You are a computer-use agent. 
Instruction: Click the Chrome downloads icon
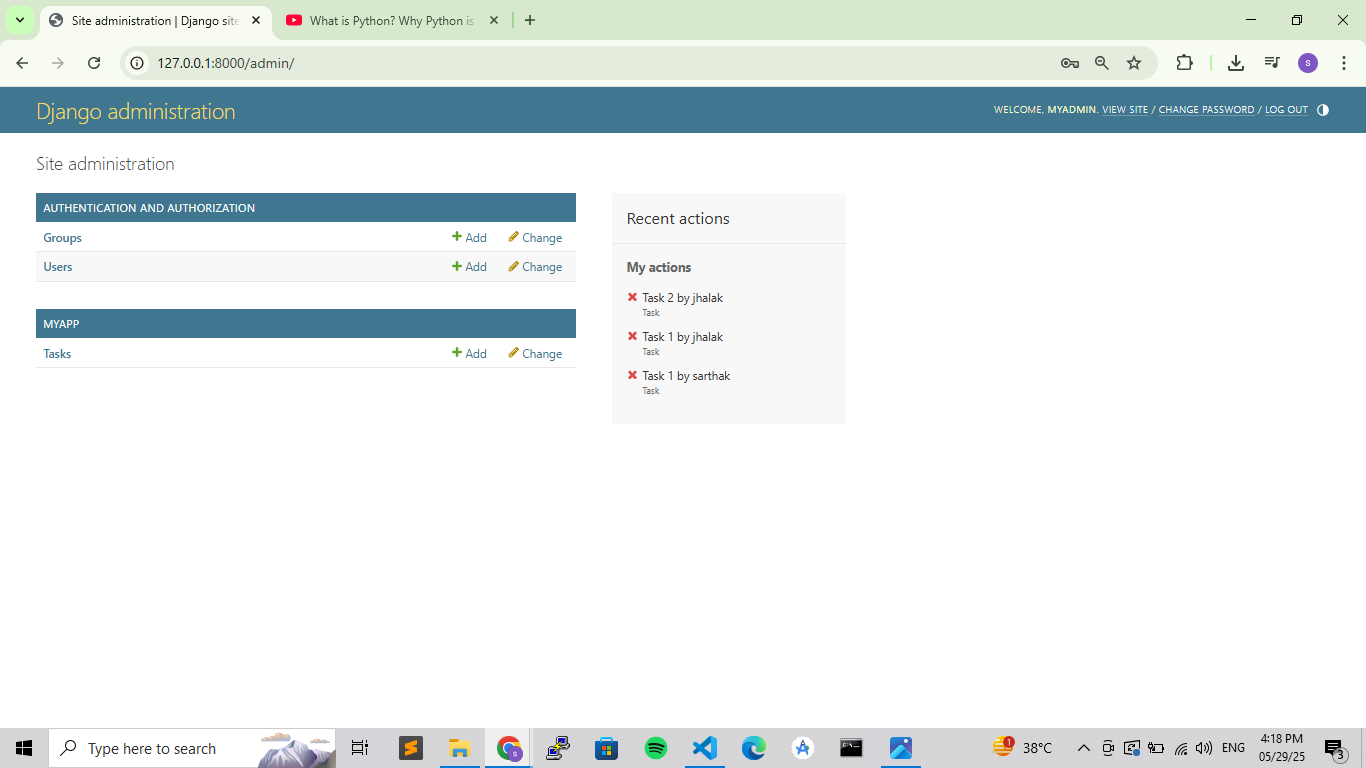(1236, 63)
